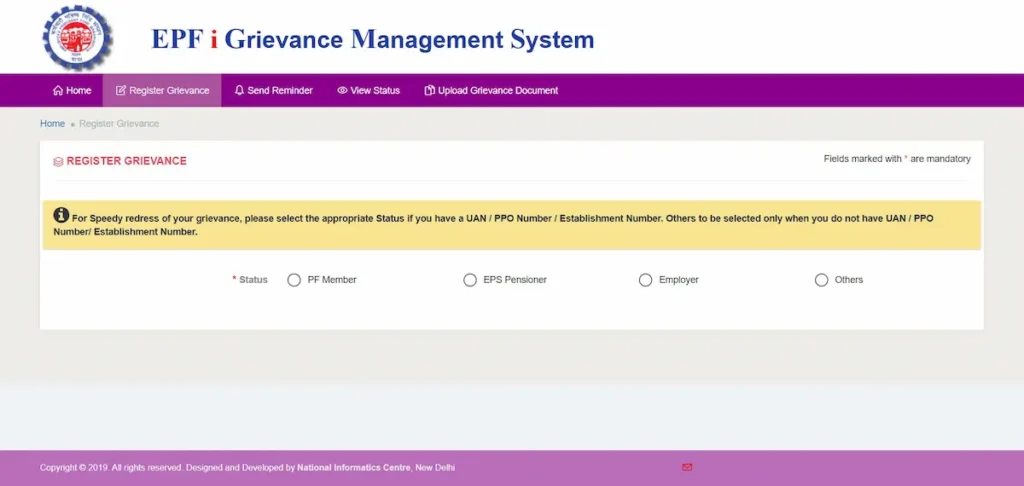Select the PF Member radio button
The image size is (1024, 486).
point(294,280)
